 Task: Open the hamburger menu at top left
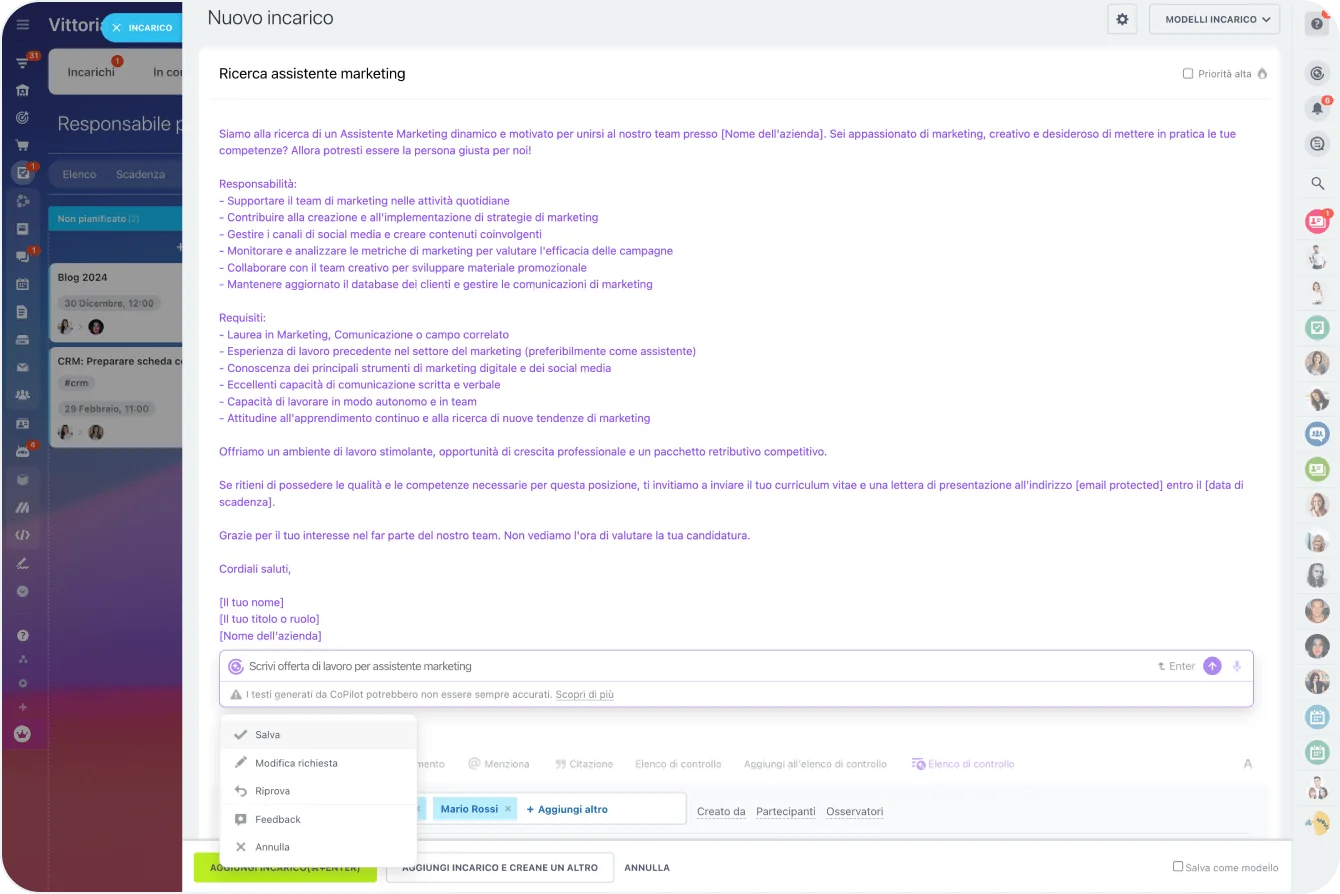tap(23, 25)
